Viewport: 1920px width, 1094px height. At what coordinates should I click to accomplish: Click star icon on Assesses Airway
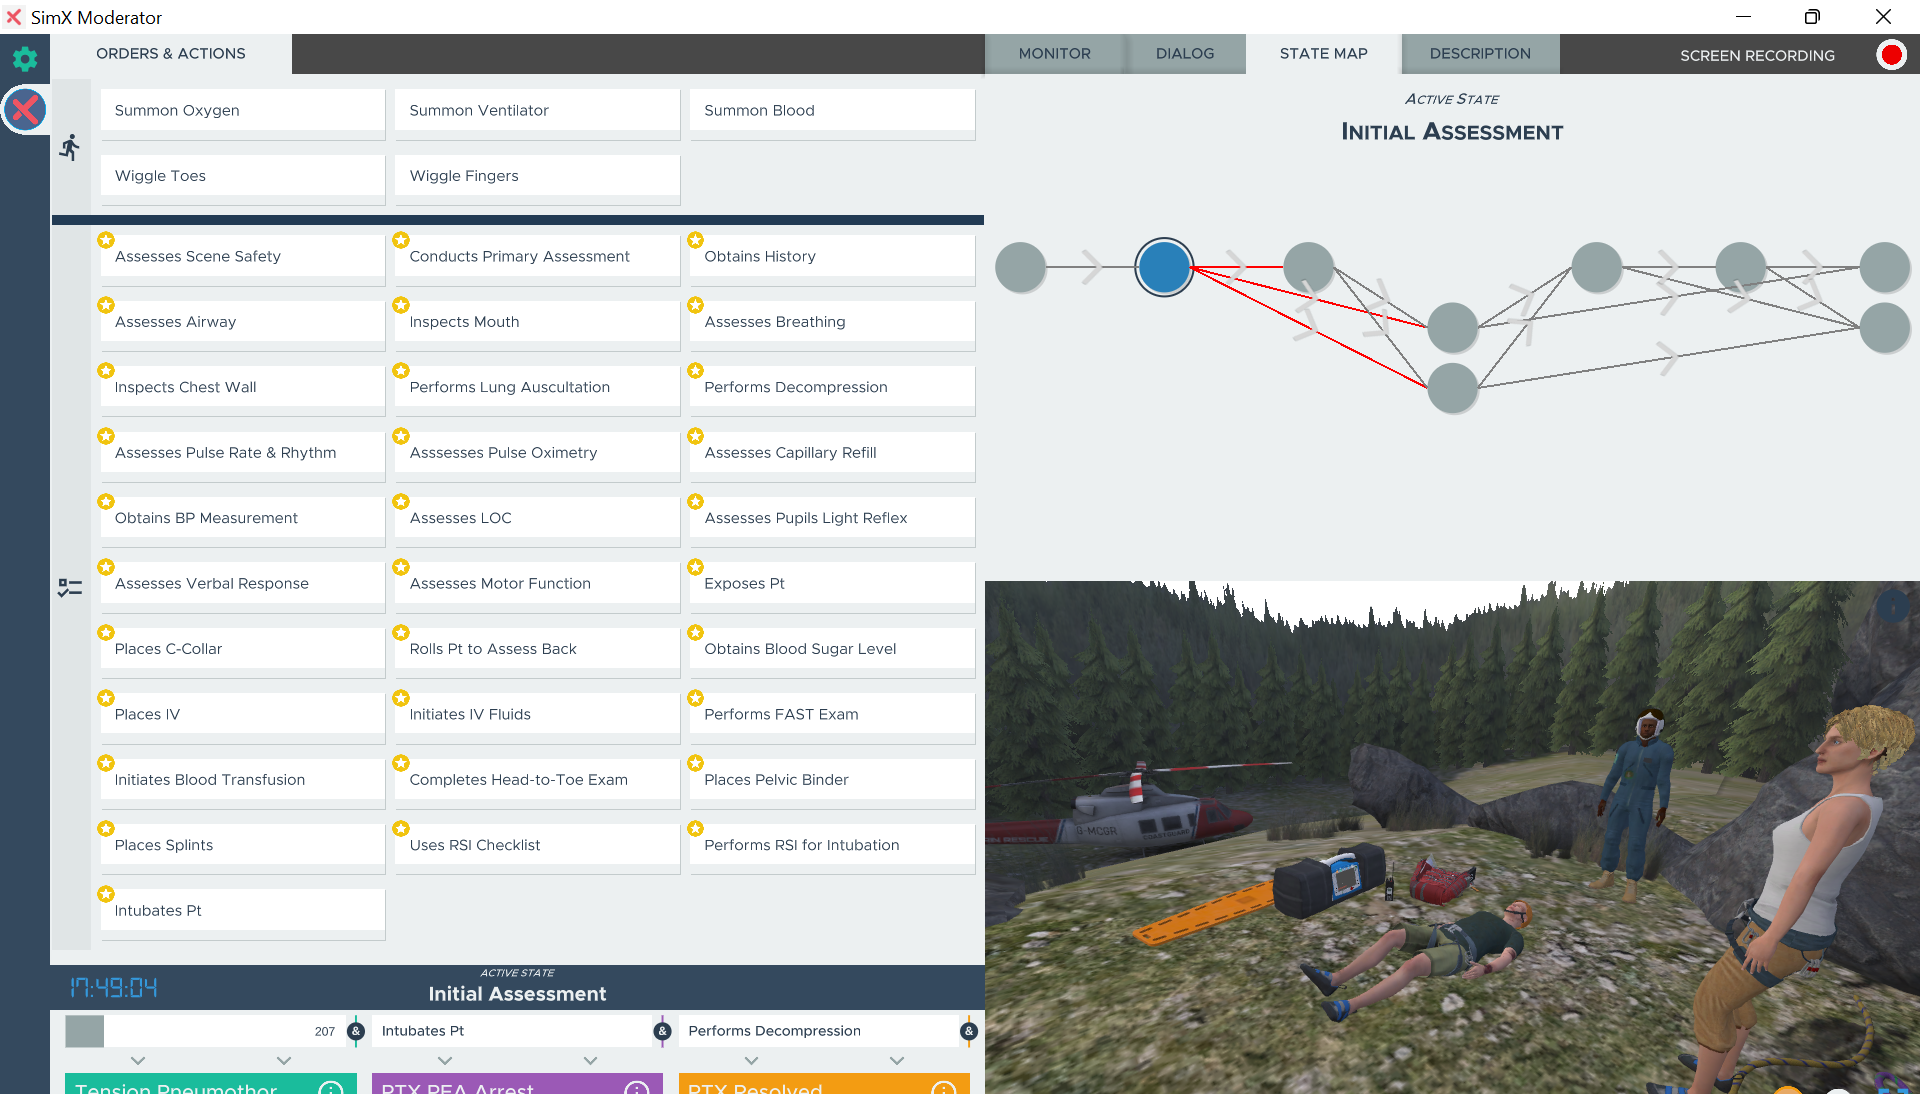pos(106,305)
